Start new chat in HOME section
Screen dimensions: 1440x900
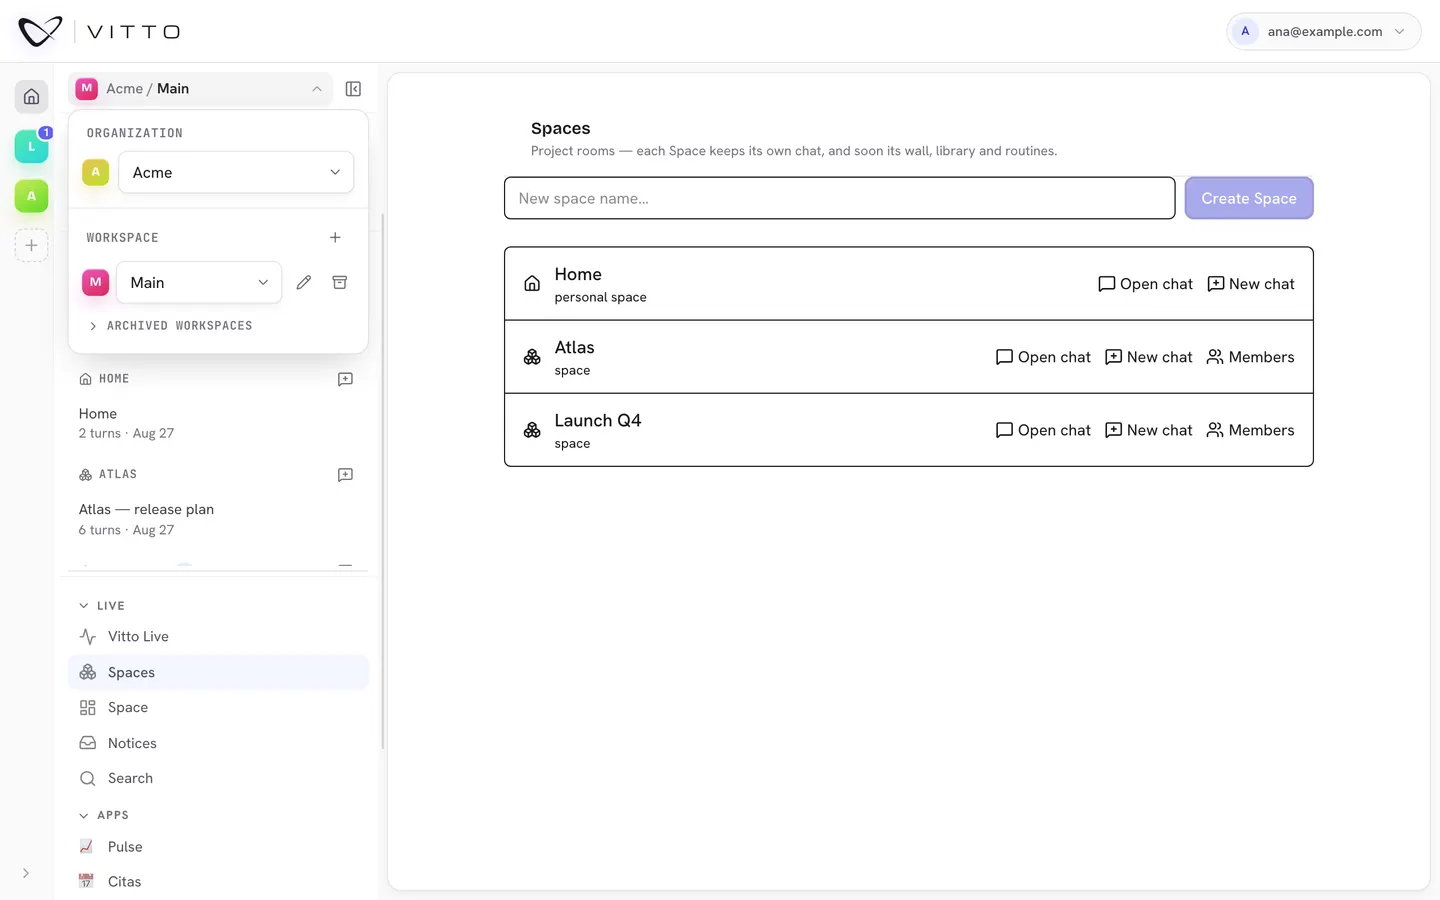click(345, 379)
